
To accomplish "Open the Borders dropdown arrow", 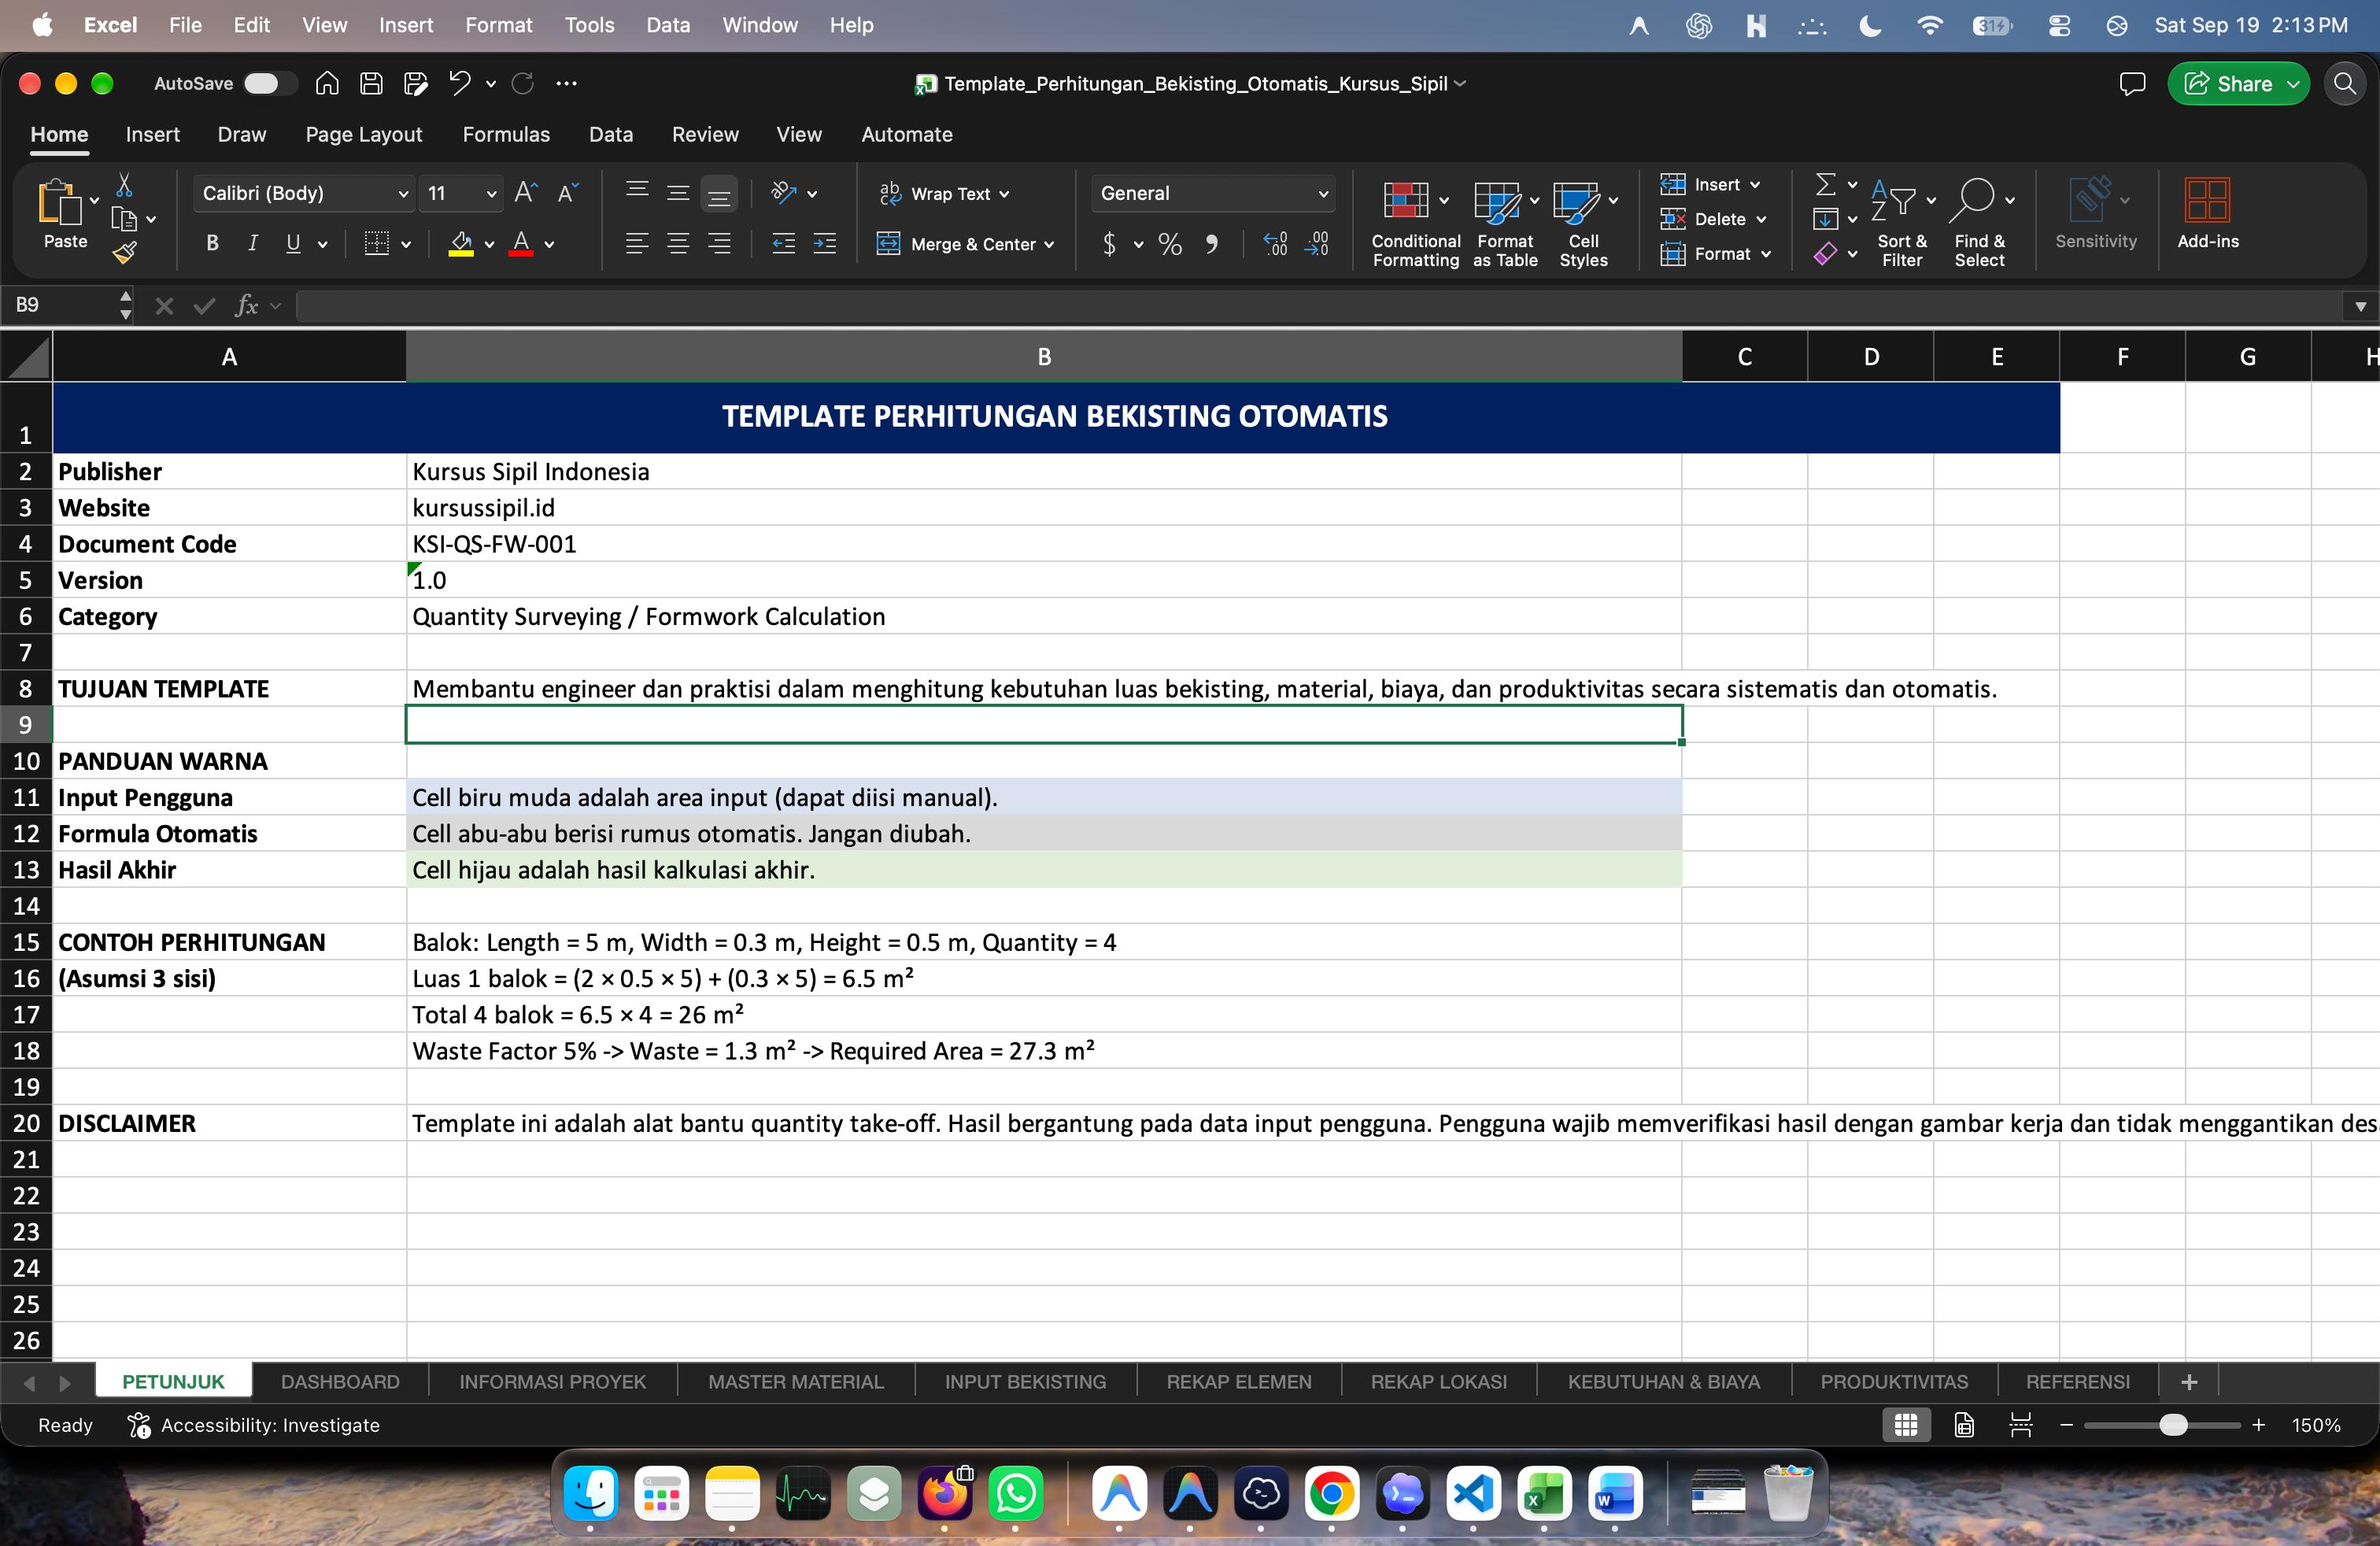I will [x=406, y=244].
